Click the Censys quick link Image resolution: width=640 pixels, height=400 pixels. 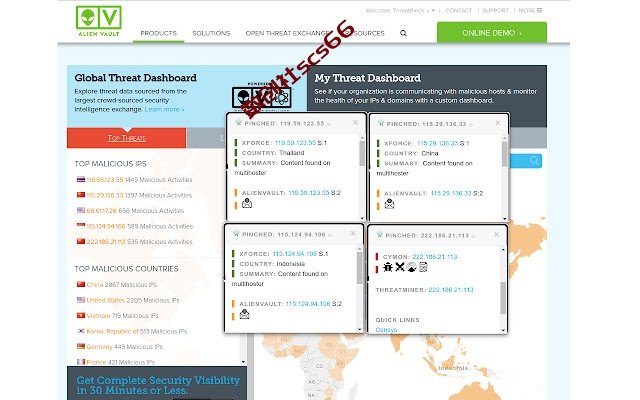(x=386, y=329)
